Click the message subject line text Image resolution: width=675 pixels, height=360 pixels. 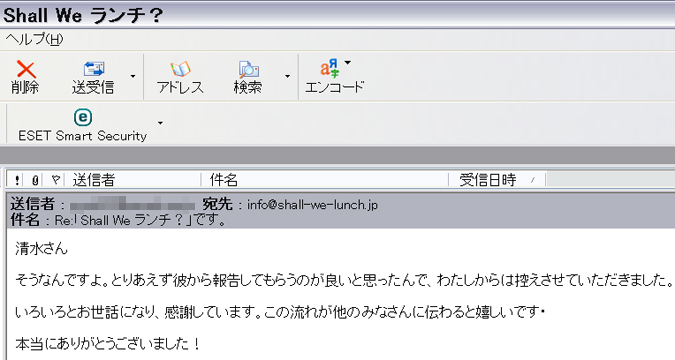point(140,220)
